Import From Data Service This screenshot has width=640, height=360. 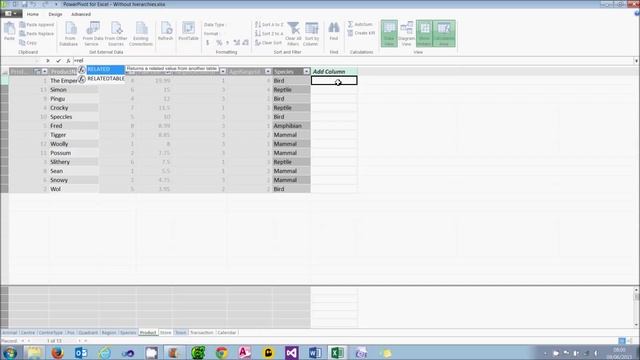(x=93, y=34)
